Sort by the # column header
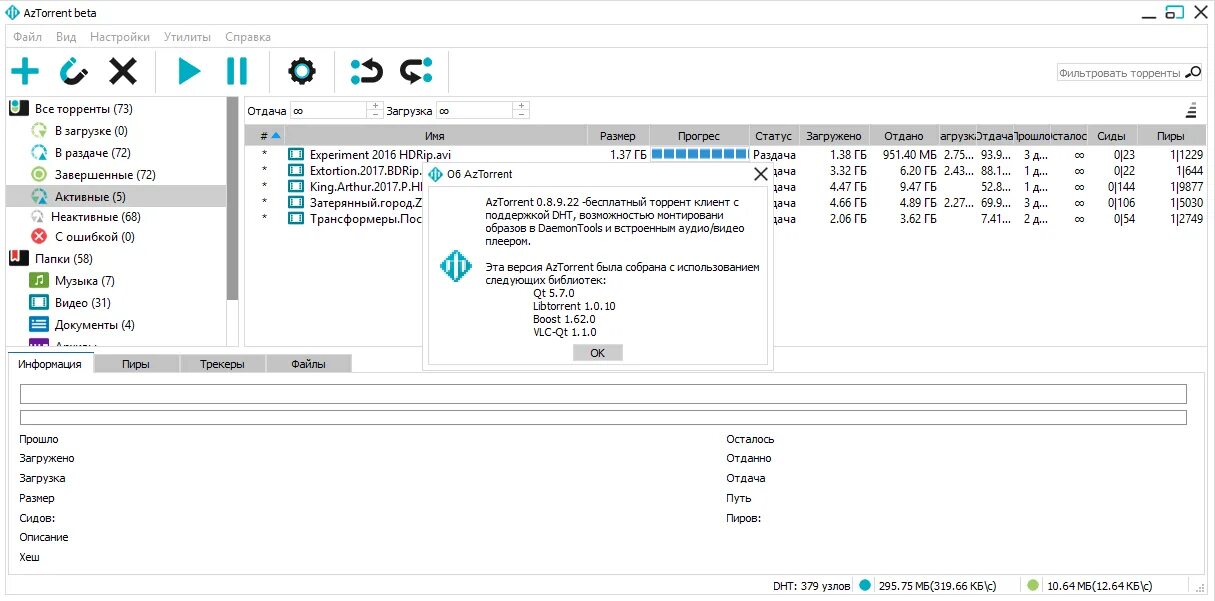 265,136
